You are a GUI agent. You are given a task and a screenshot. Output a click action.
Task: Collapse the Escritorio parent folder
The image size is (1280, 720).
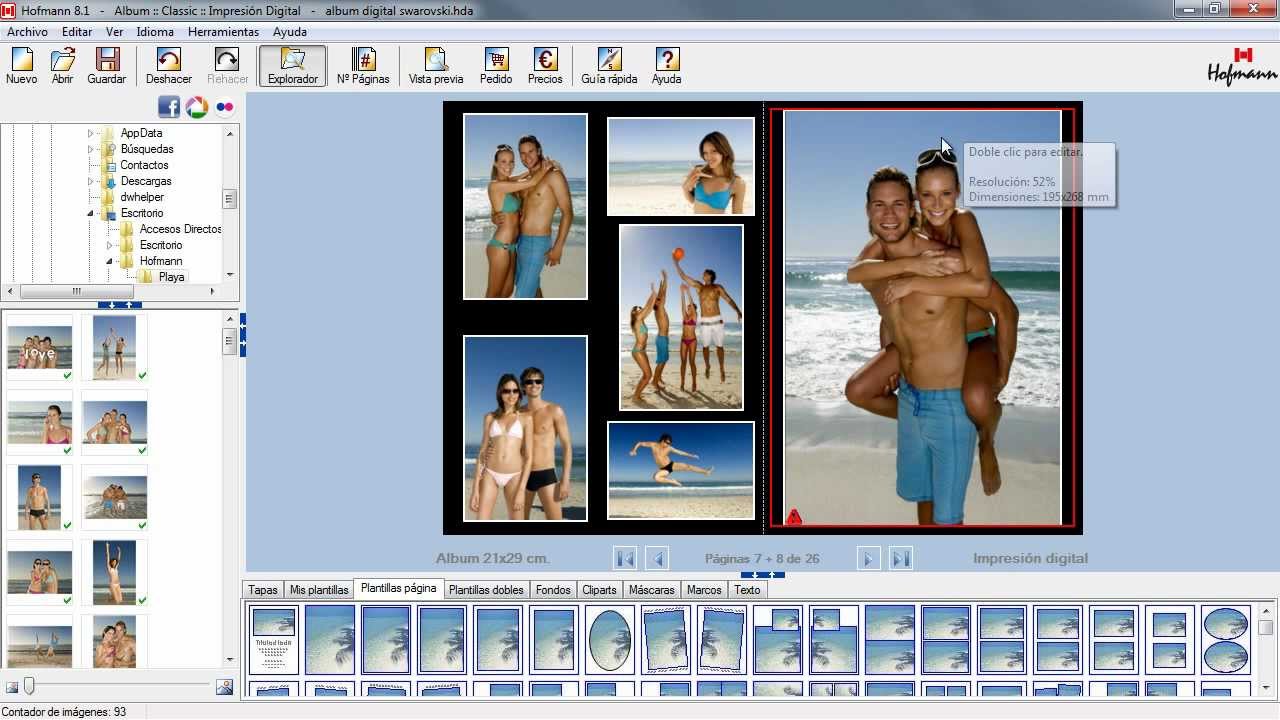90,213
